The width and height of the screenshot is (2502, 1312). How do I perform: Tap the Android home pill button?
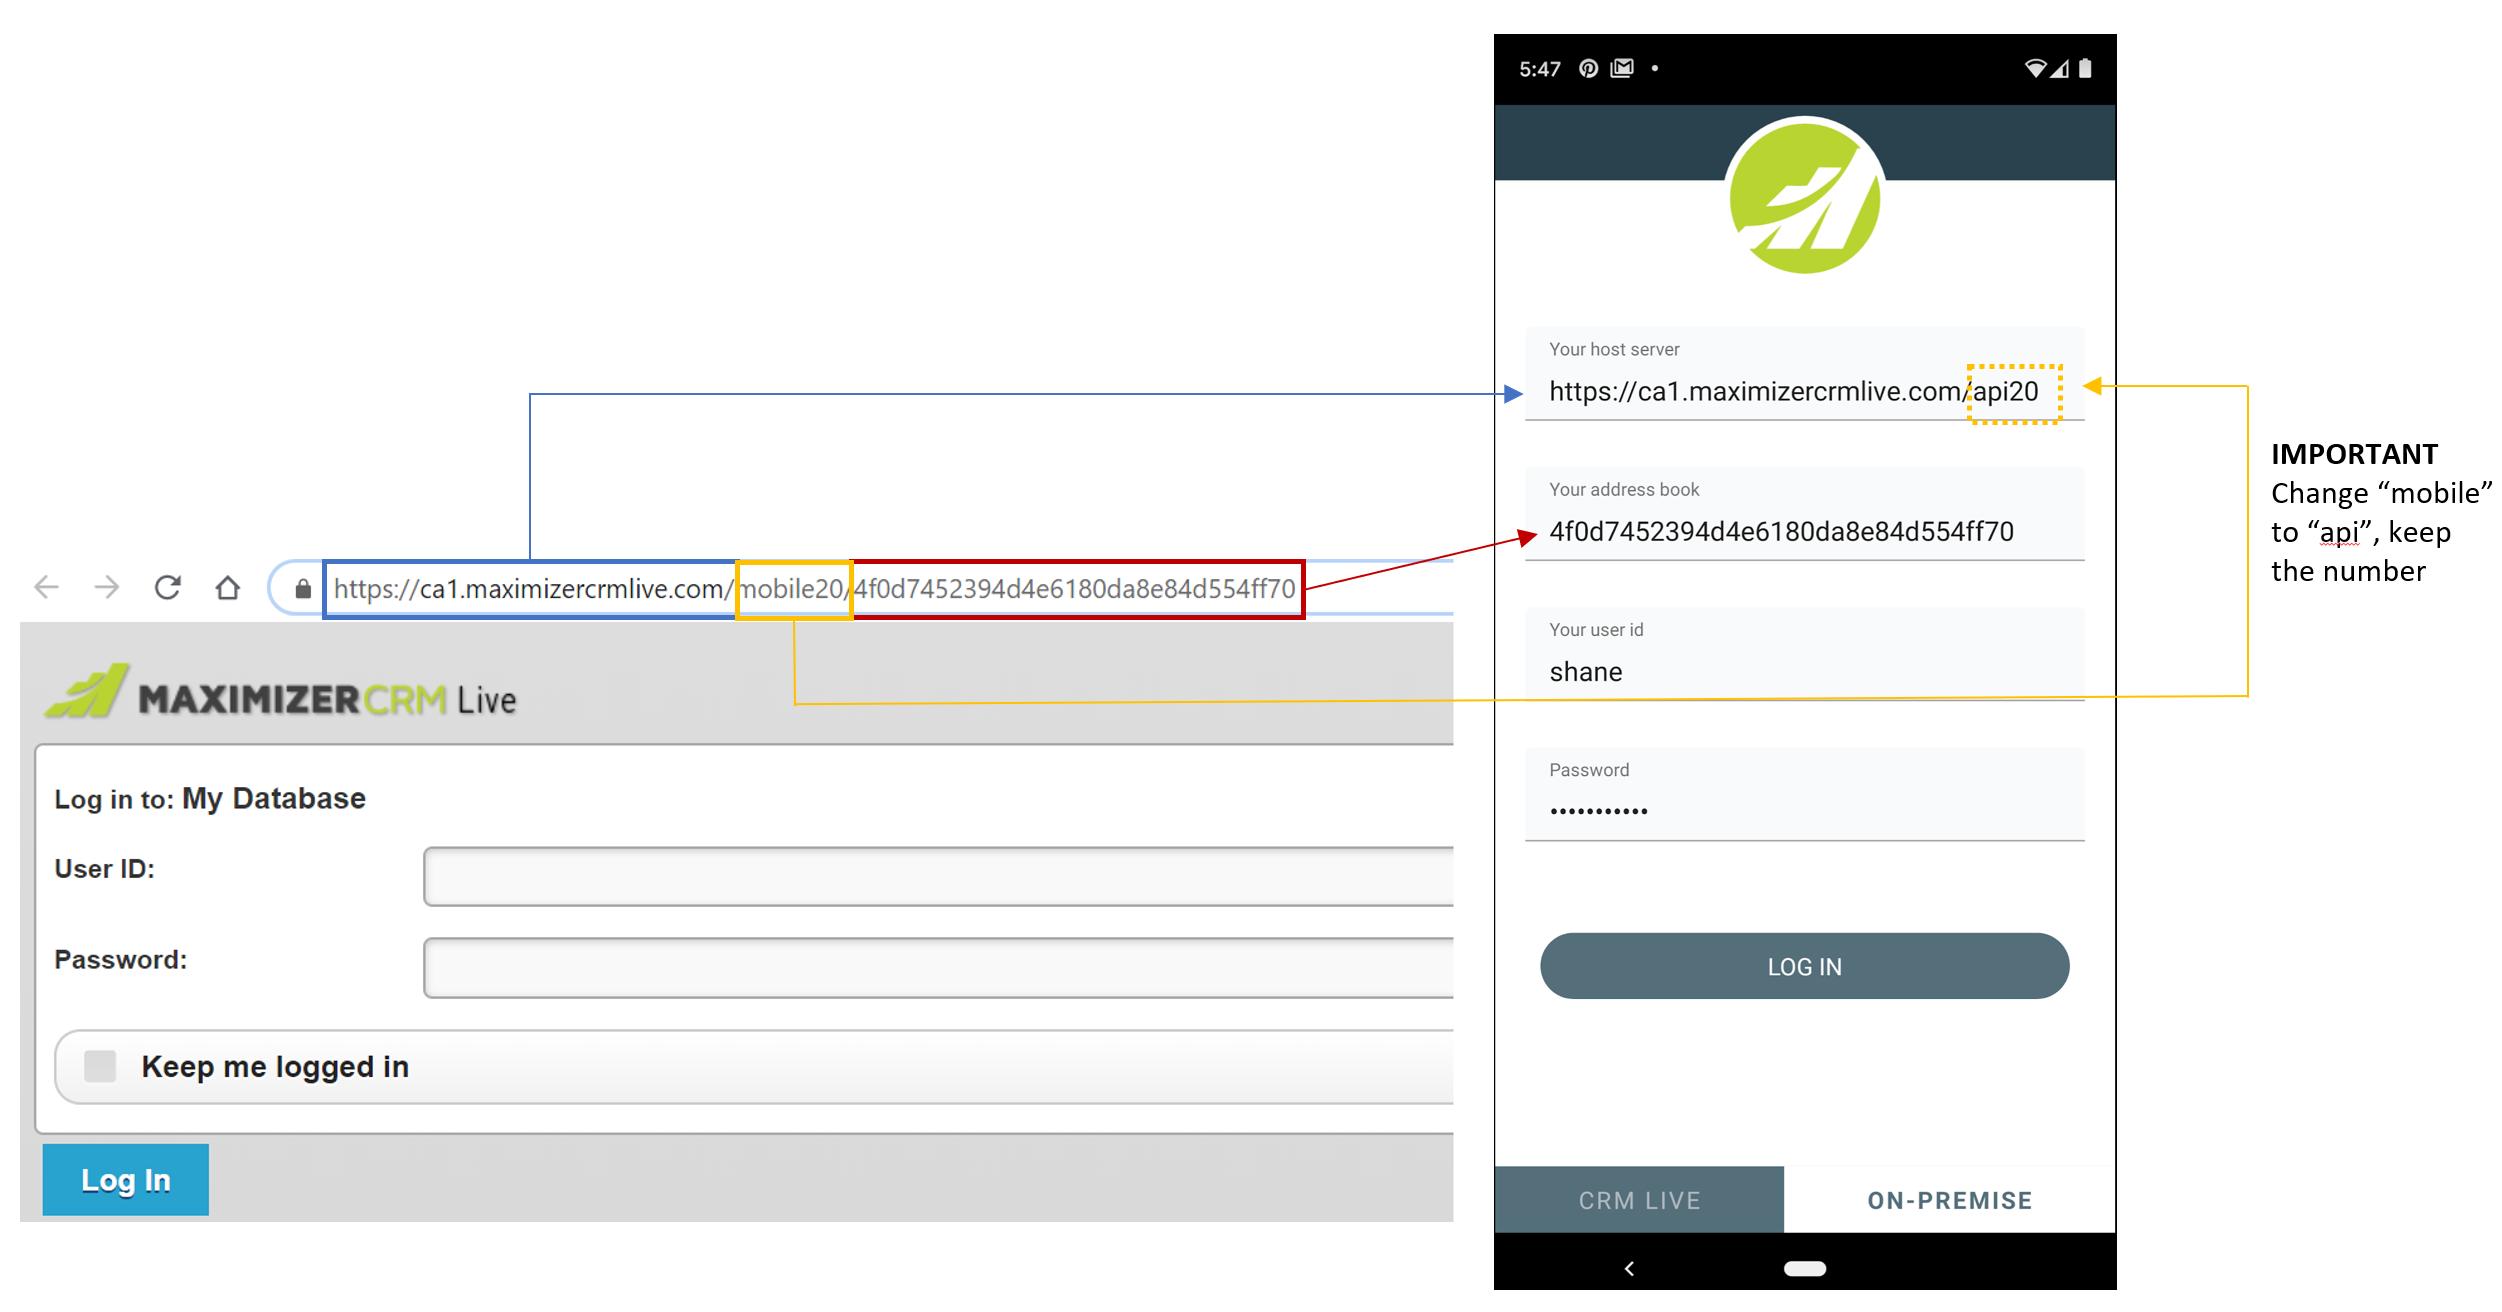1805,1268
